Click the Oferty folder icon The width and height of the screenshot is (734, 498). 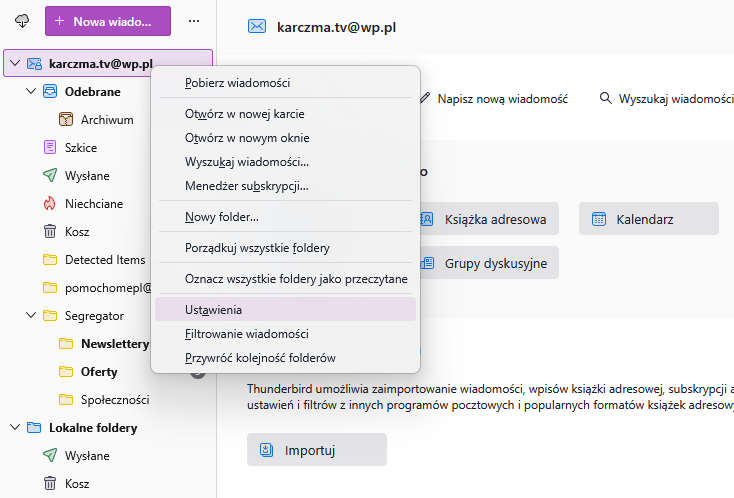coord(66,372)
